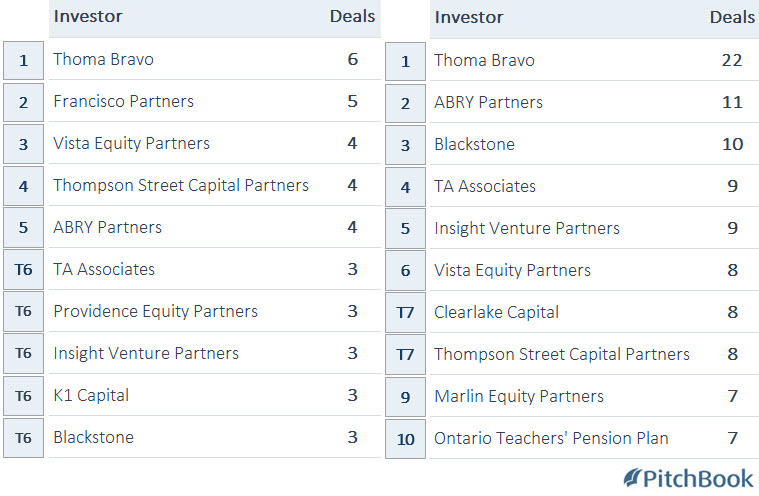Click Vista Equity Partners in left table

pos(131,143)
